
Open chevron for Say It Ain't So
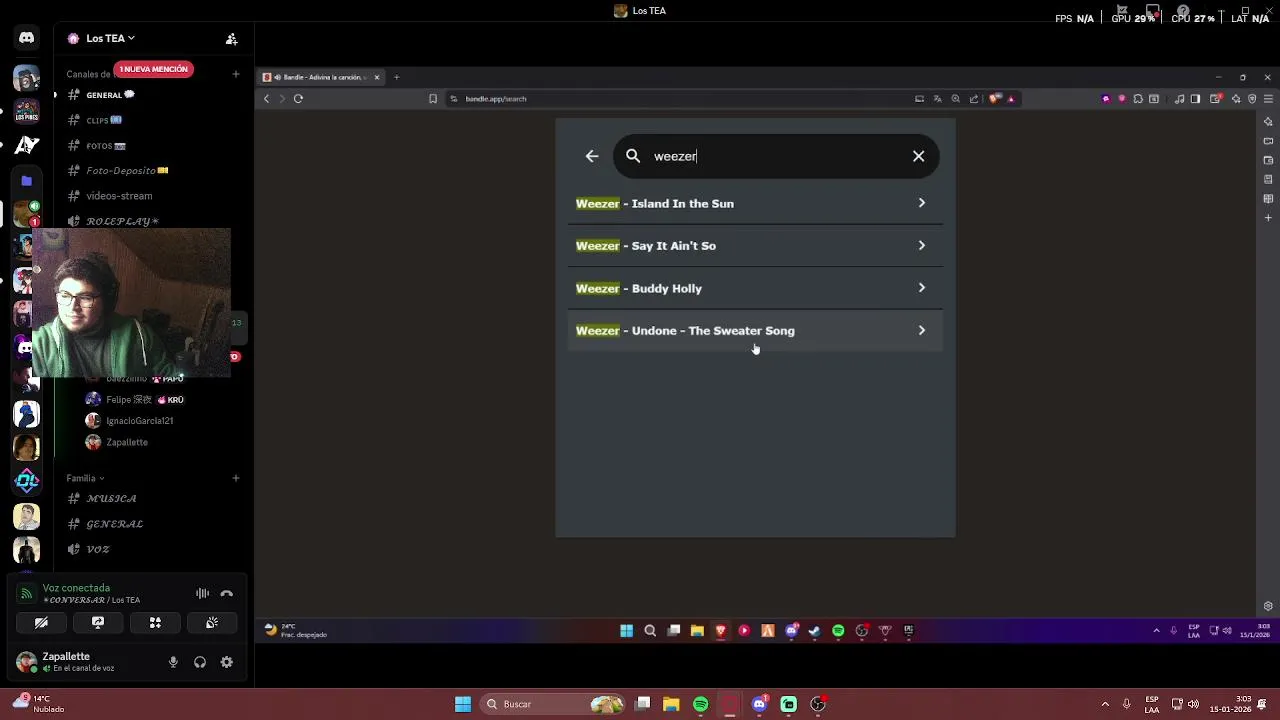tap(921, 245)
